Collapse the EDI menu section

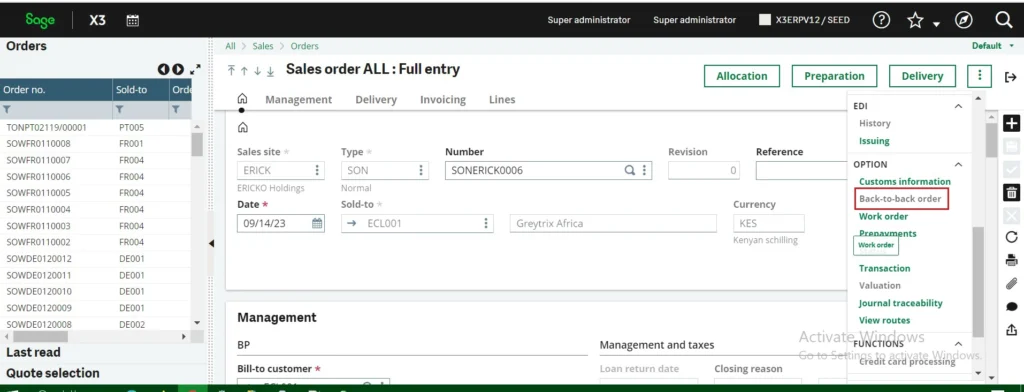coord(958,106)
